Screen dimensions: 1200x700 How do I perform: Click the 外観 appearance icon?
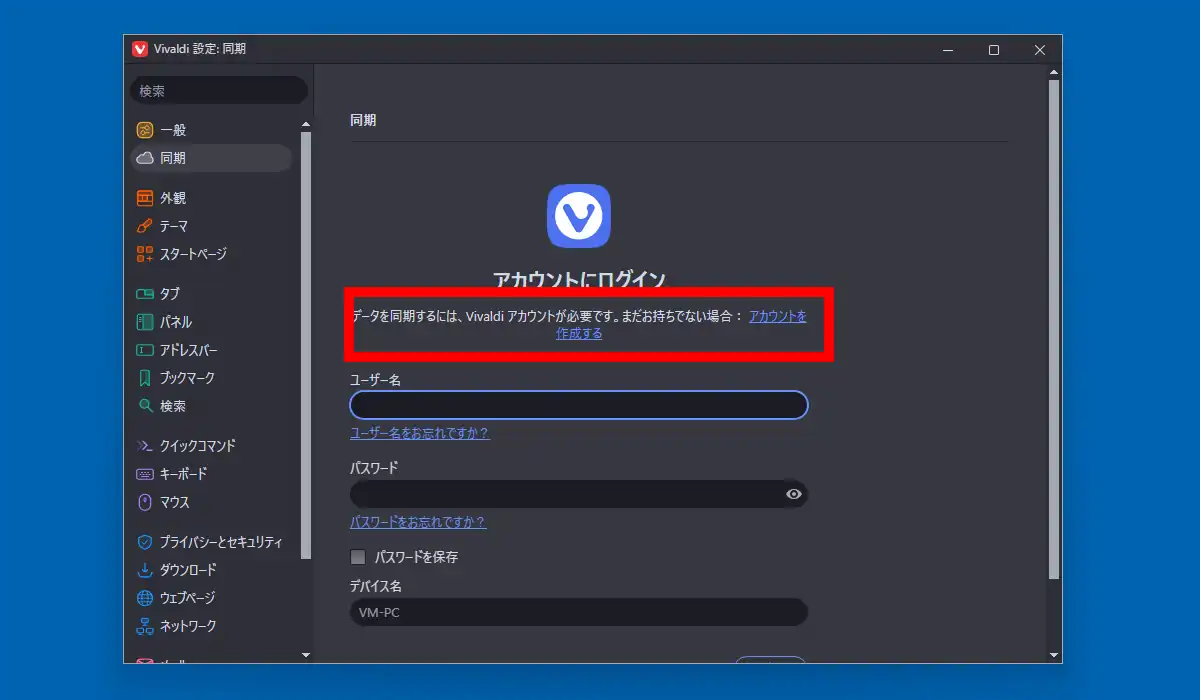[145, 198]
